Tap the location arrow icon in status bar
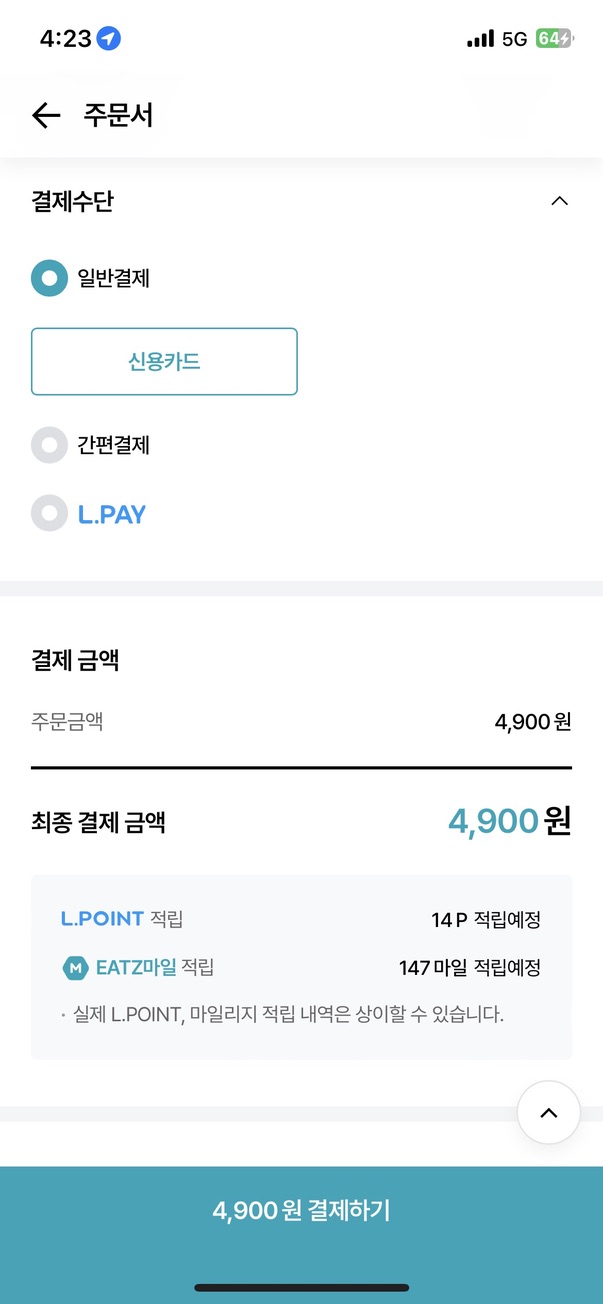This screenshot has height=1304, width=603. [109, 39]
